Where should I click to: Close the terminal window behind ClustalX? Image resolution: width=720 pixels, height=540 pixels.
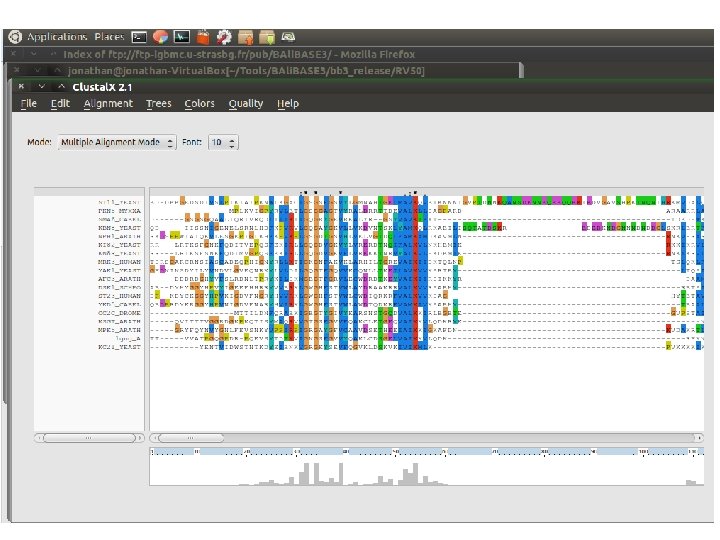17,70
